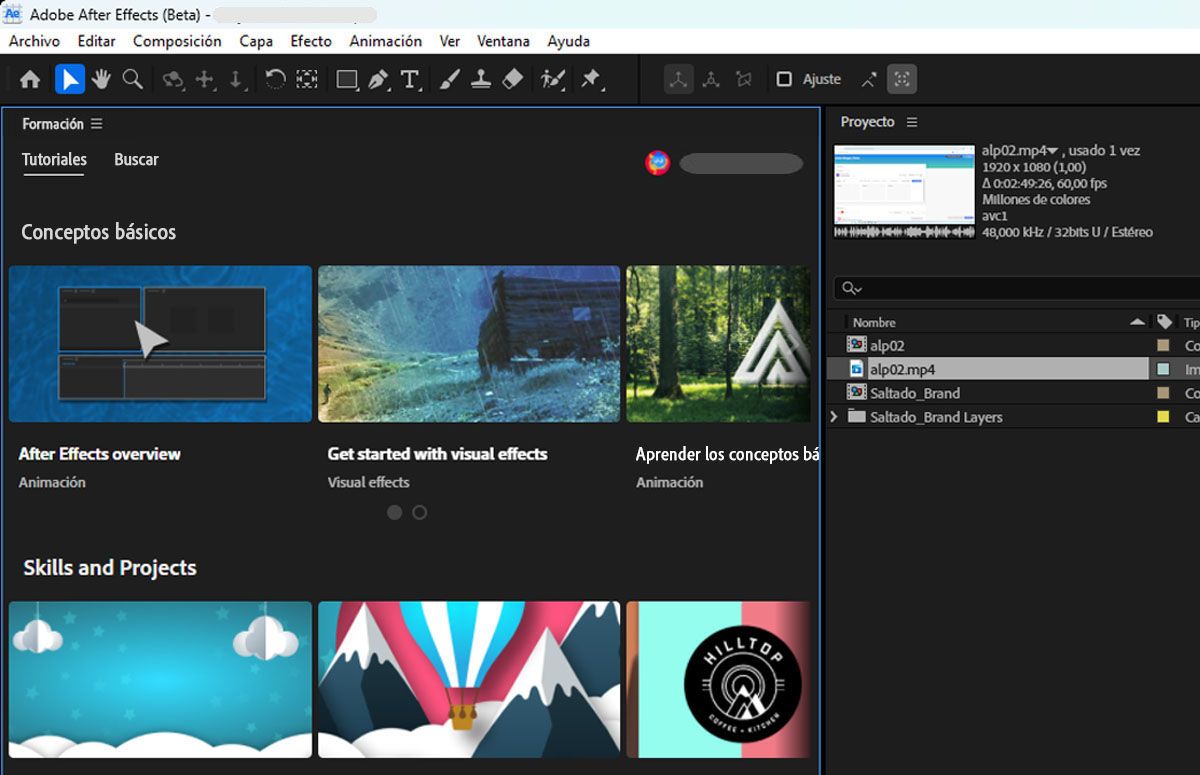Select the Rotation tool
Screen dimensions: 1200x775
275,79
